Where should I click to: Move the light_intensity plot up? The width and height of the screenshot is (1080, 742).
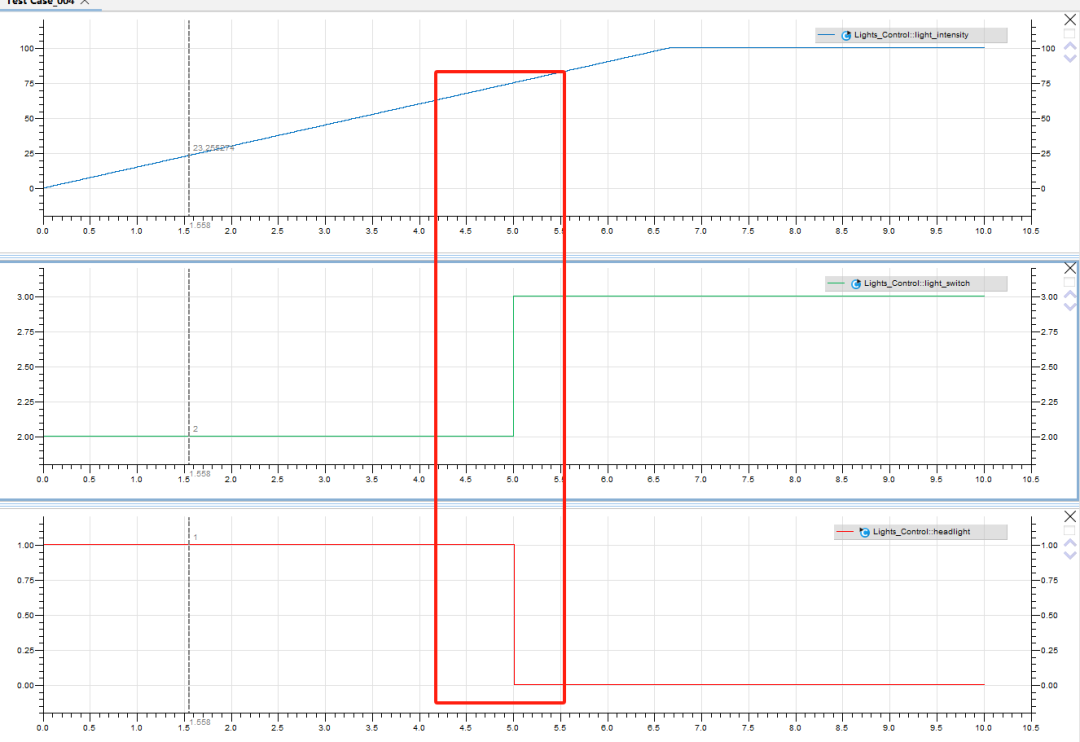pos(1070,46)
